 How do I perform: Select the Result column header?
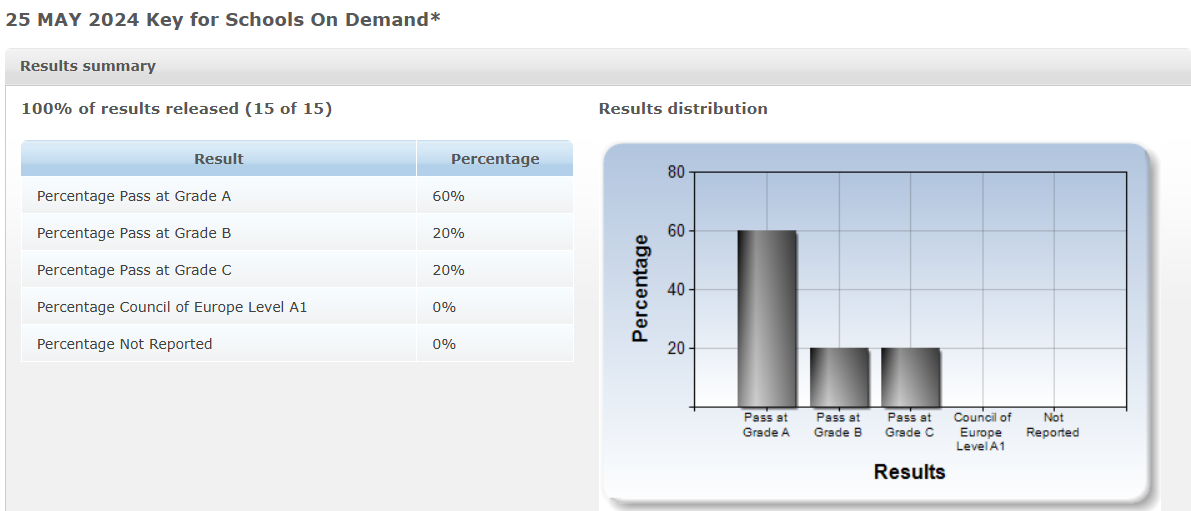pyautogui.click(x=219, y=159)
